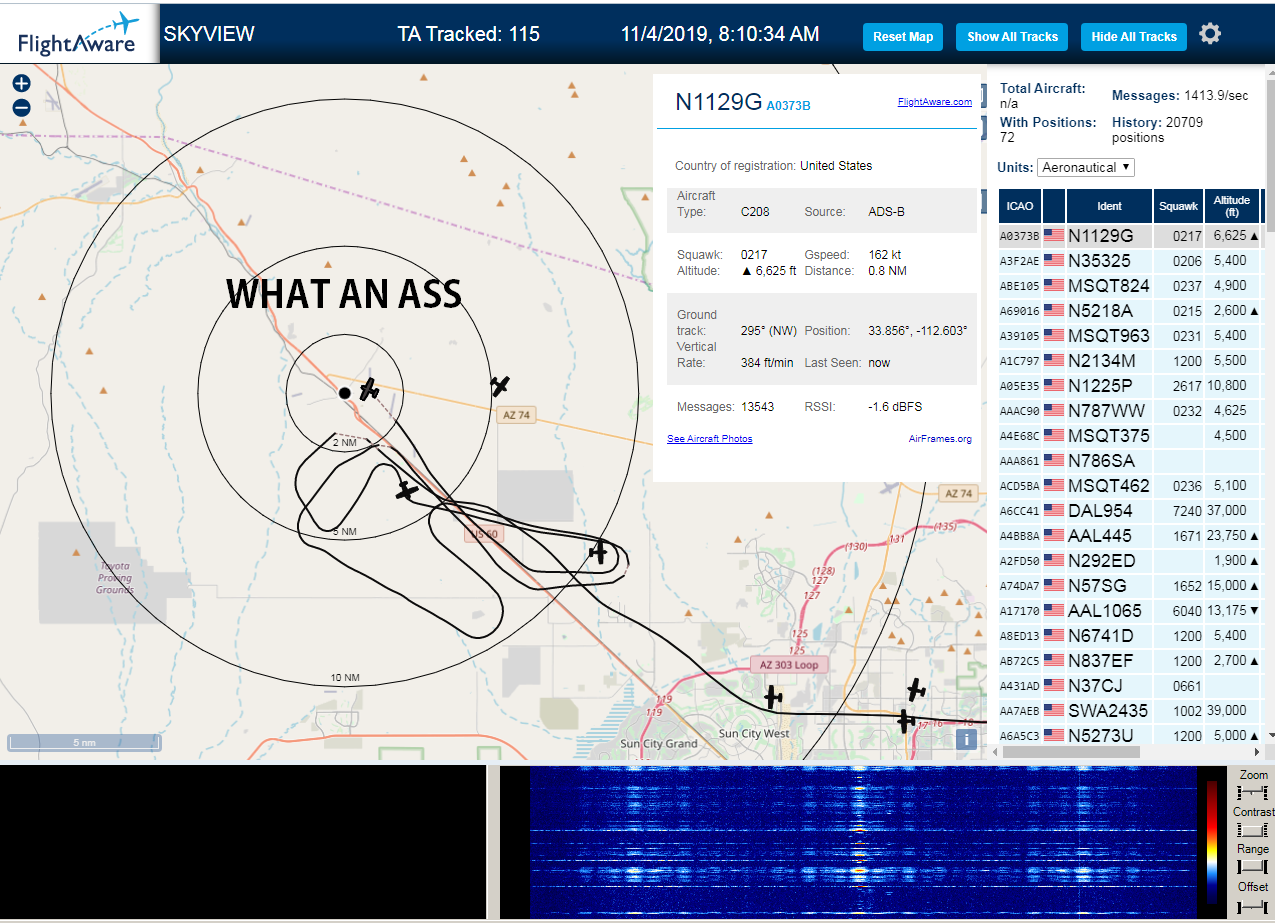Image resolution: width=1275 pixels, height=923 pixels.
Task: Select the aircraft icon near AZ 74 label
Action: (500, 385)
